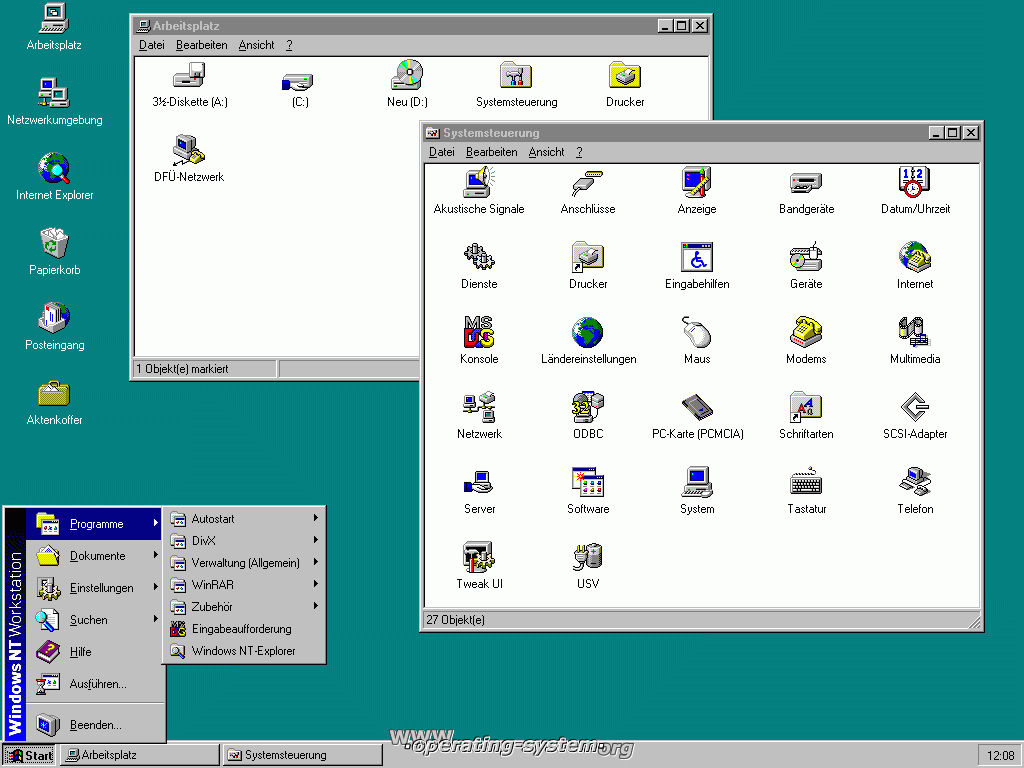Open the Maus settings icon
Screen dimensions: 1024x768
[697, 333]
